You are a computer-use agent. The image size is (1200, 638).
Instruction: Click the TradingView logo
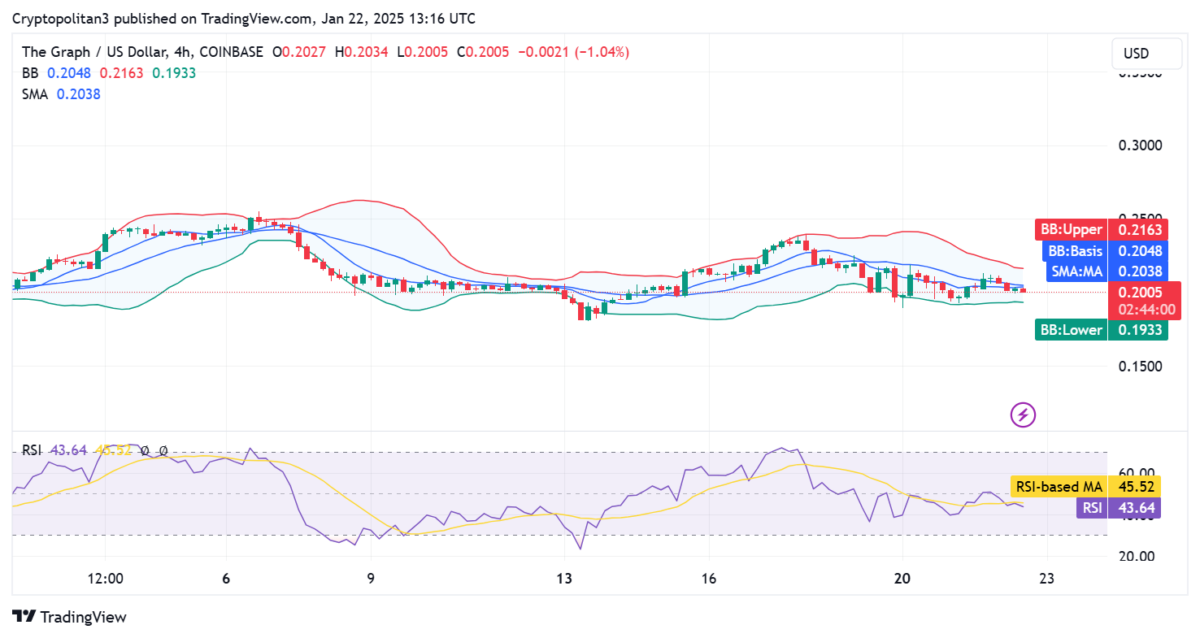[70, 617]
